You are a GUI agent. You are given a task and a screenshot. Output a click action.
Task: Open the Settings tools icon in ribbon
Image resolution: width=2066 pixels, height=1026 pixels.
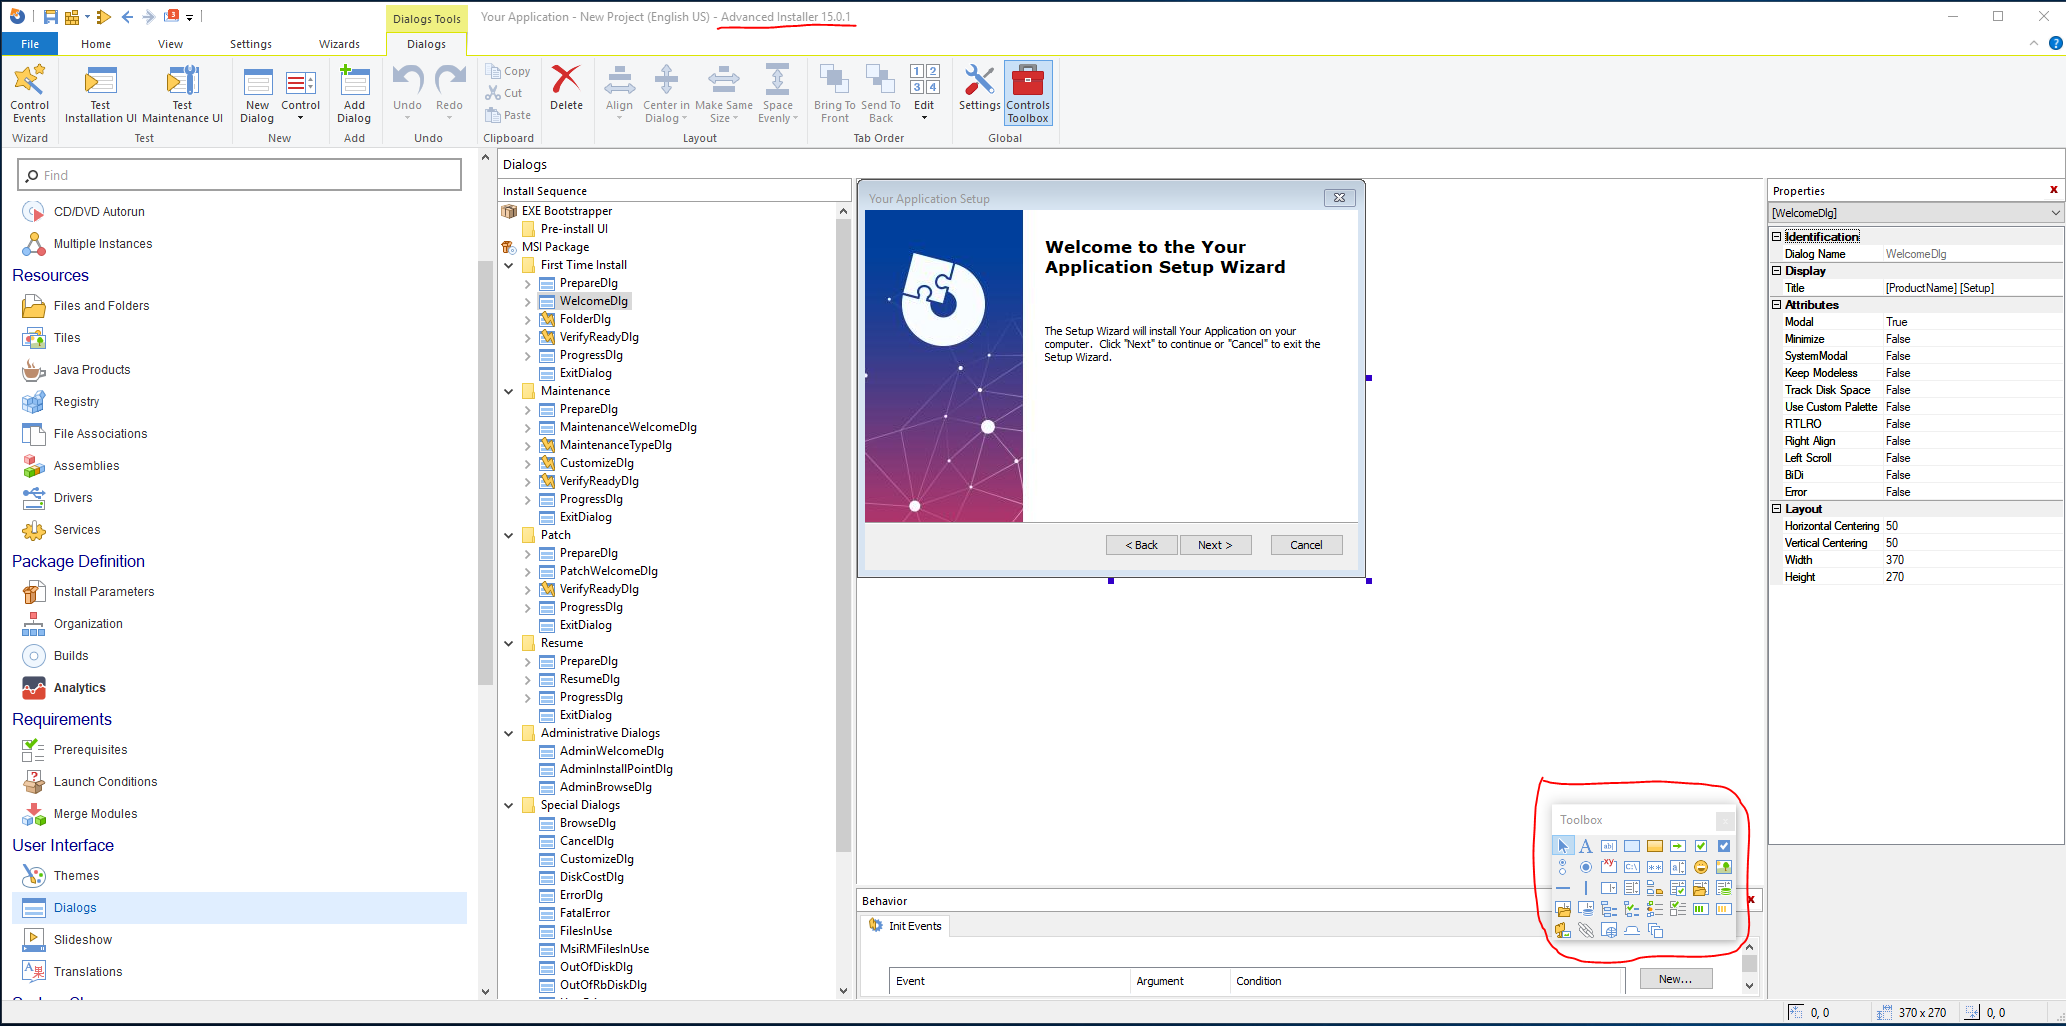click(x=979, y=88)
